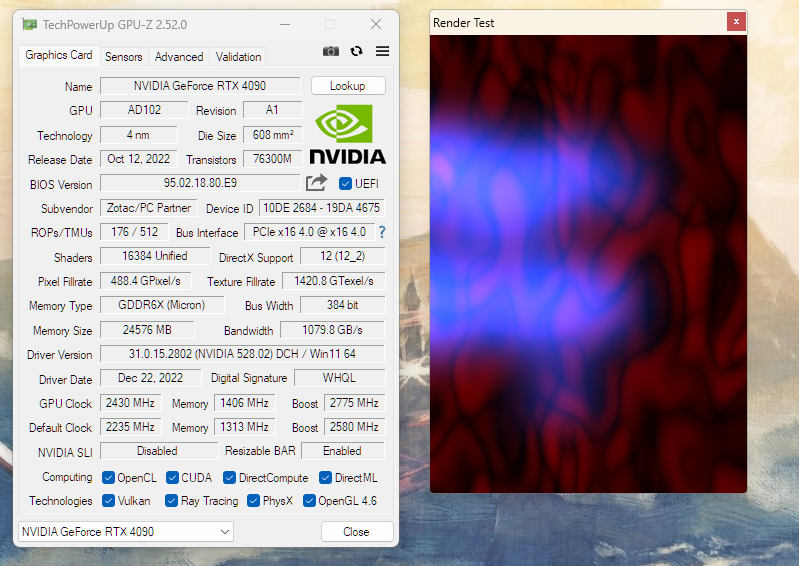Click the Shaders 16384 Unified field

(155, 256)
